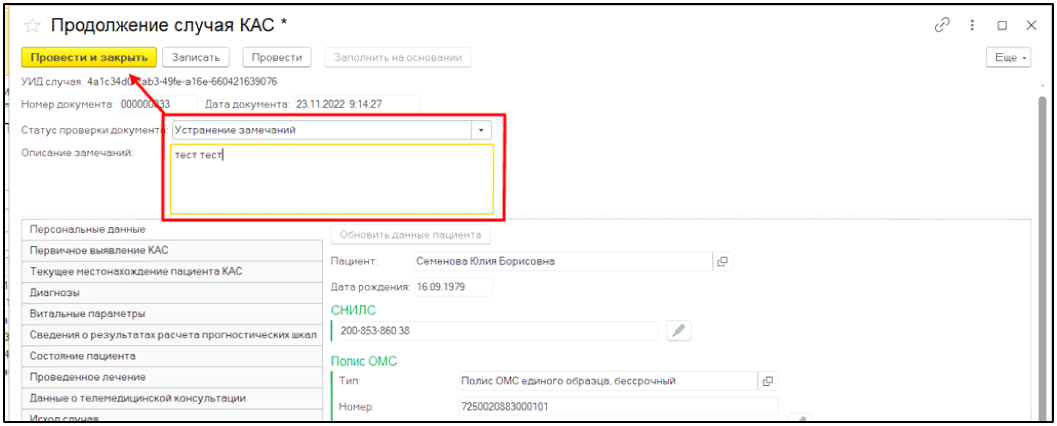
Task: Click the copy link chain icon
Action: pyautogui.click(x=941, y=26)
